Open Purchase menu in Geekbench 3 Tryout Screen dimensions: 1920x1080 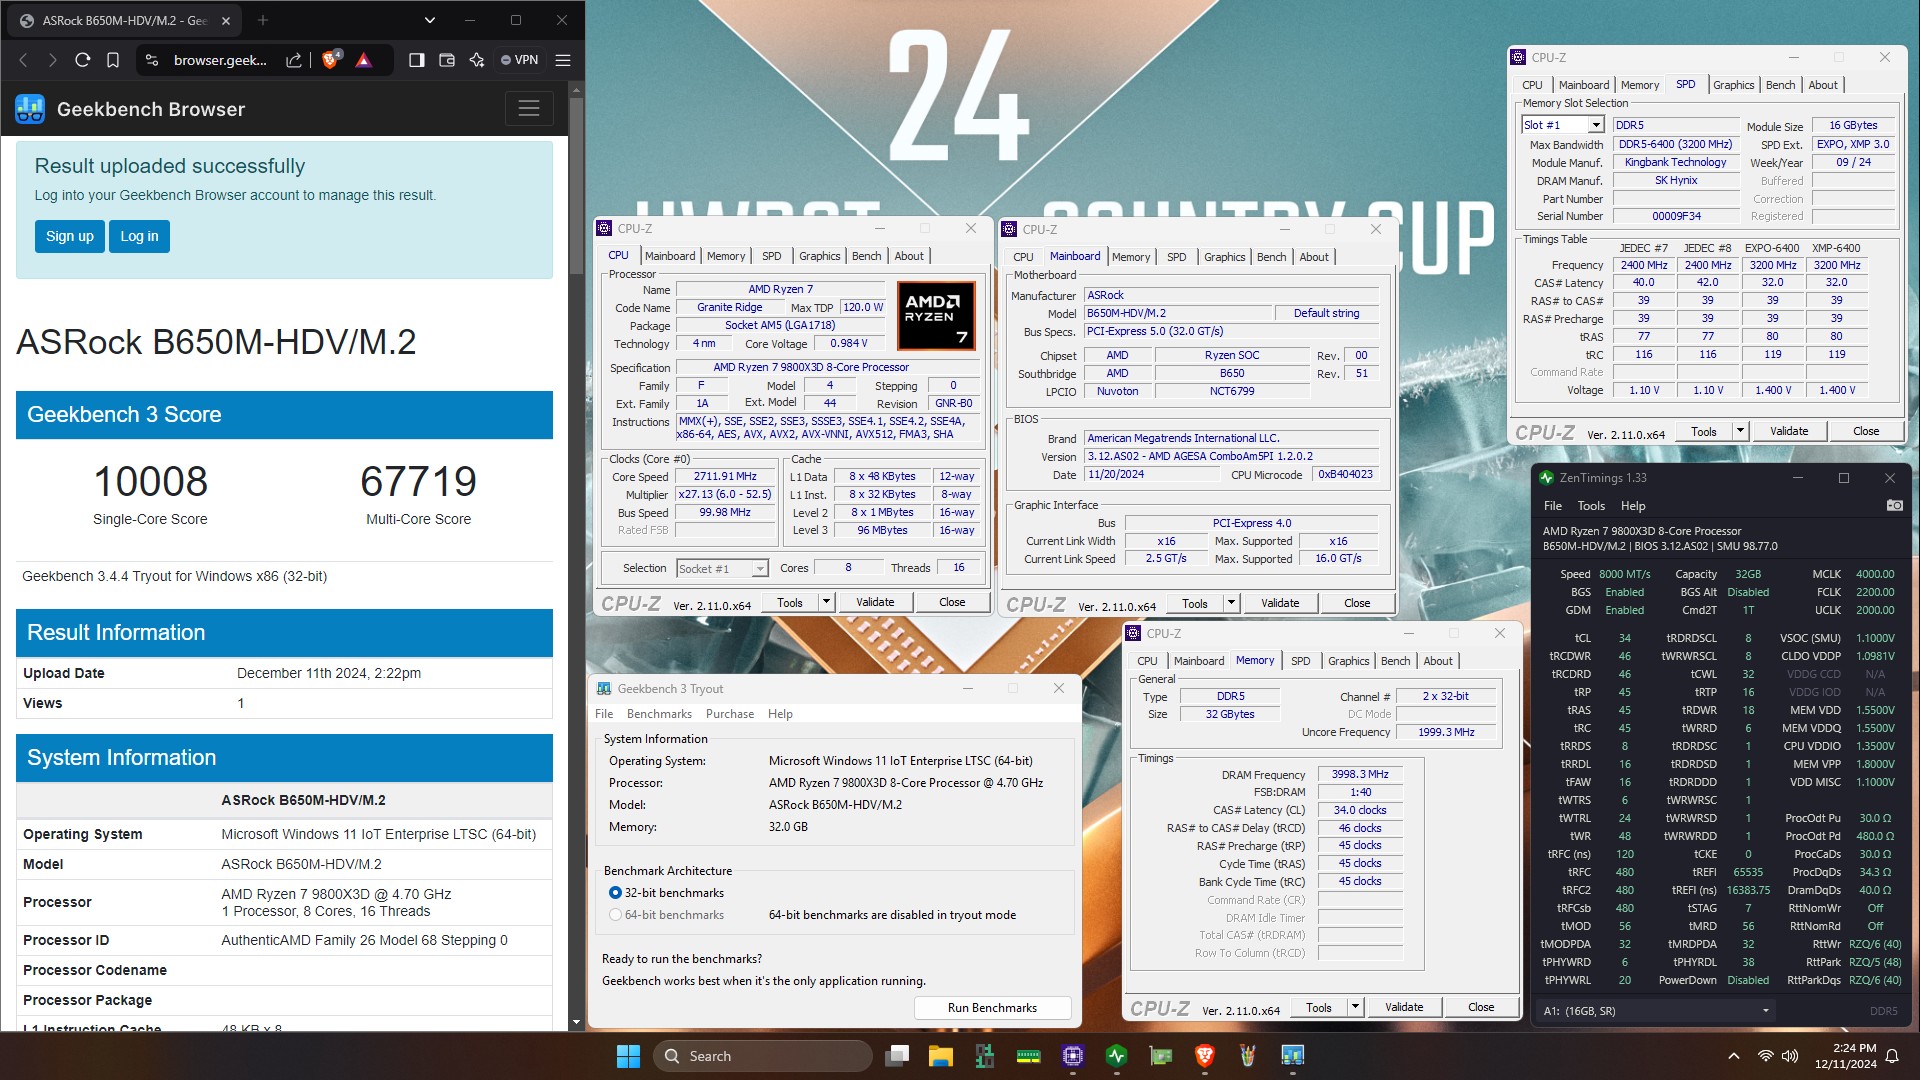[x=730, y=714]
